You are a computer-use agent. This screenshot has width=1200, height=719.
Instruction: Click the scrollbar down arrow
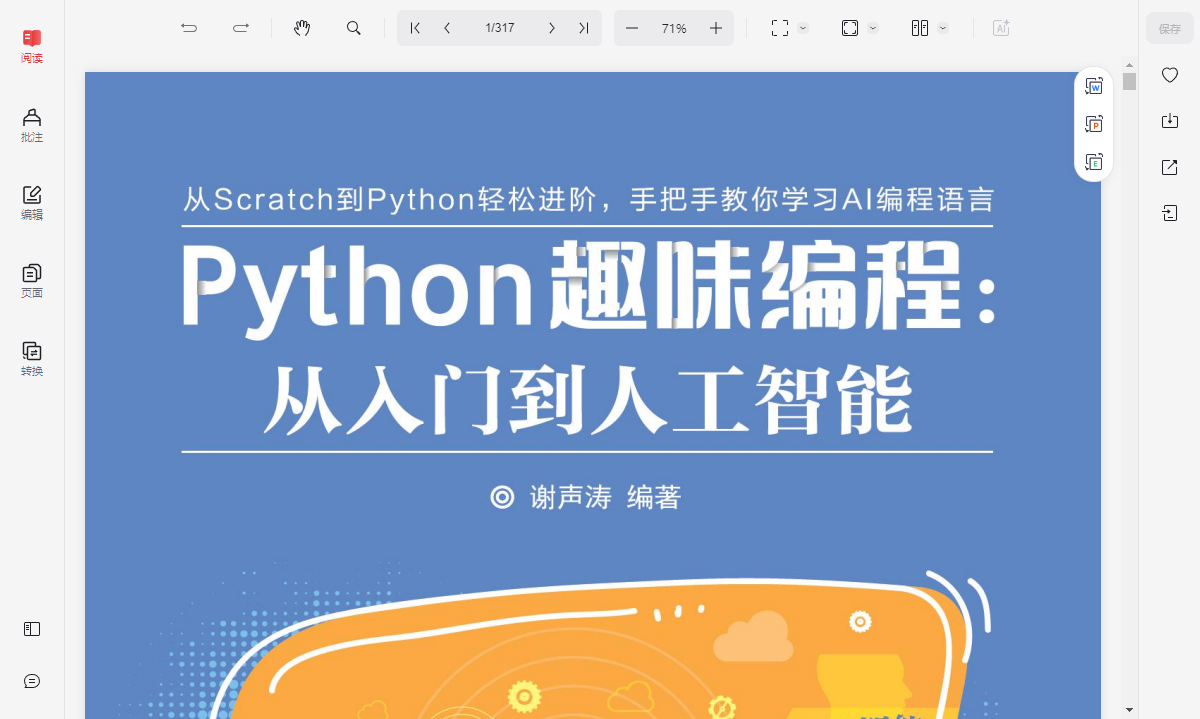coord(1129,709)
